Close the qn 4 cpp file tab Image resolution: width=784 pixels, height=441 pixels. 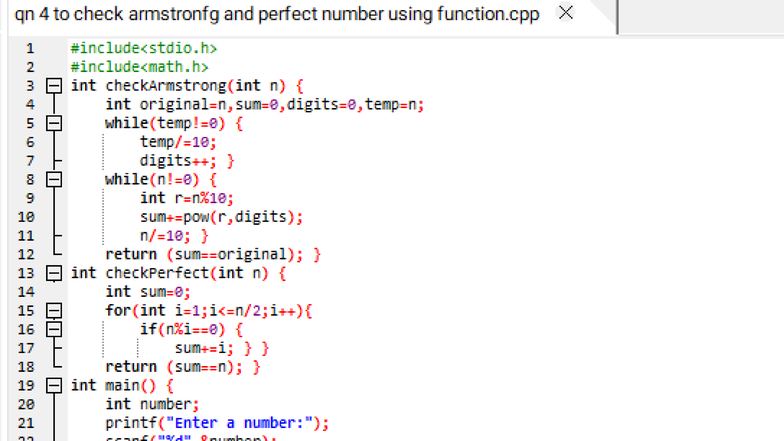(x=565, y=13)
